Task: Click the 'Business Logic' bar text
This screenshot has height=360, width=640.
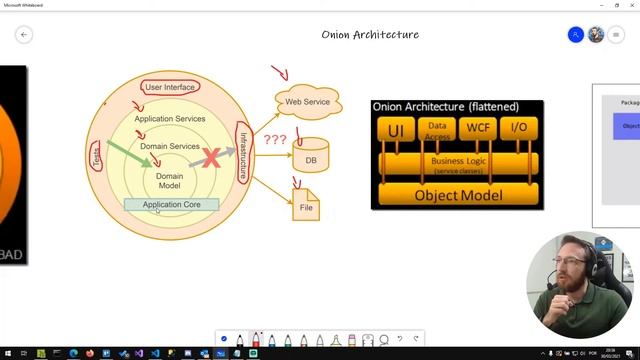Action: [x=458, y=161]
